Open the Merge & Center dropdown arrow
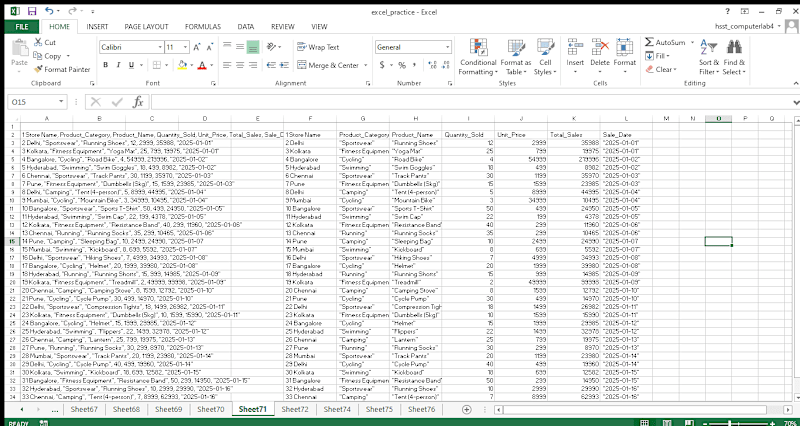This screenshot has height=426, width=800. 365,65
